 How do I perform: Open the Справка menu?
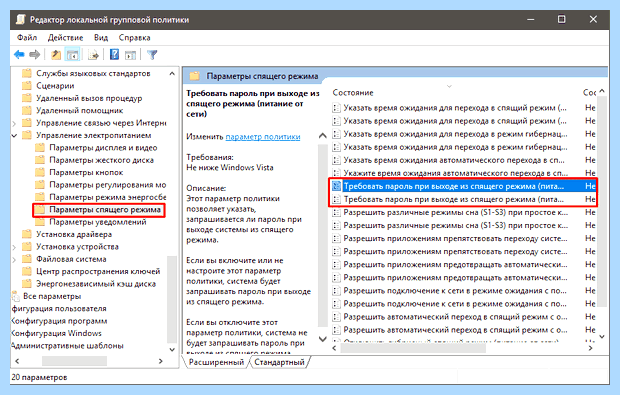pos(134,38)
